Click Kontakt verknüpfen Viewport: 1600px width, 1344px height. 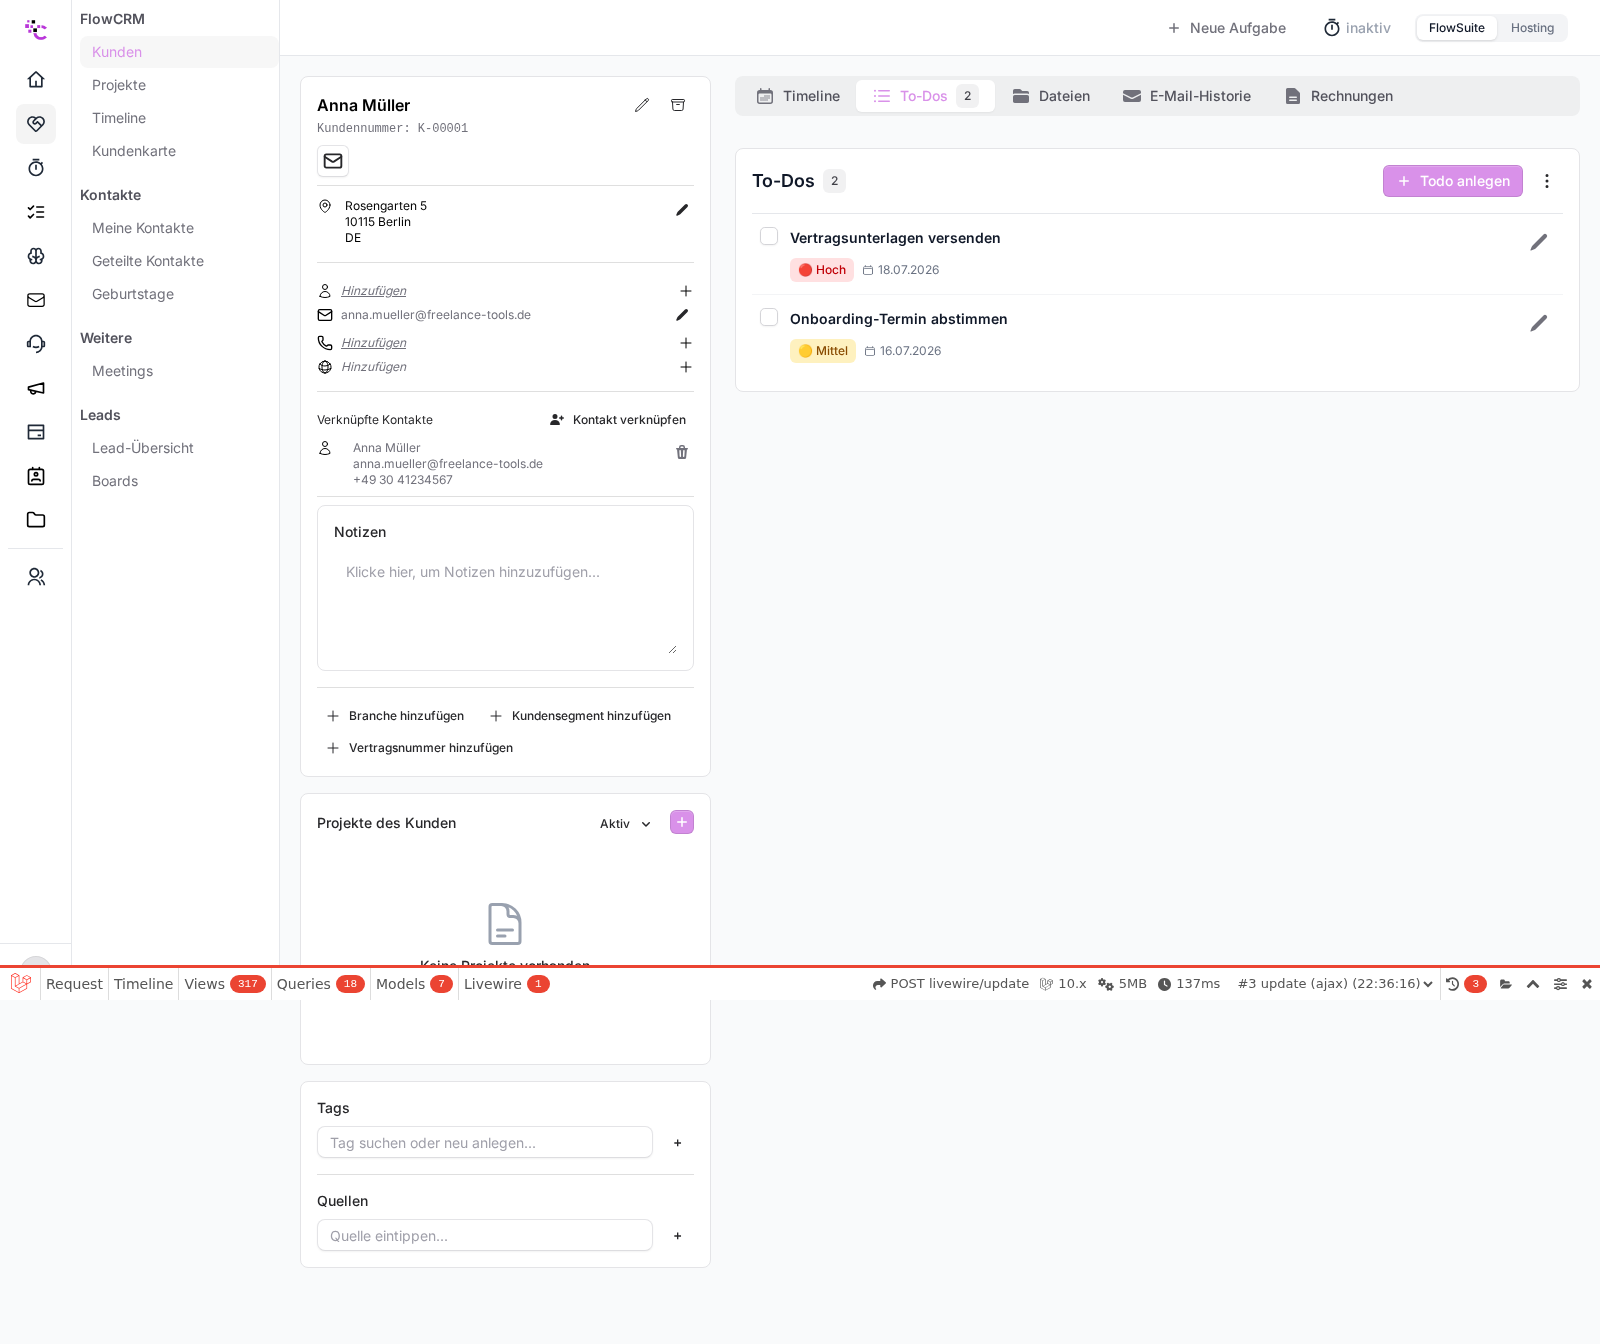[x=618, y=420]
